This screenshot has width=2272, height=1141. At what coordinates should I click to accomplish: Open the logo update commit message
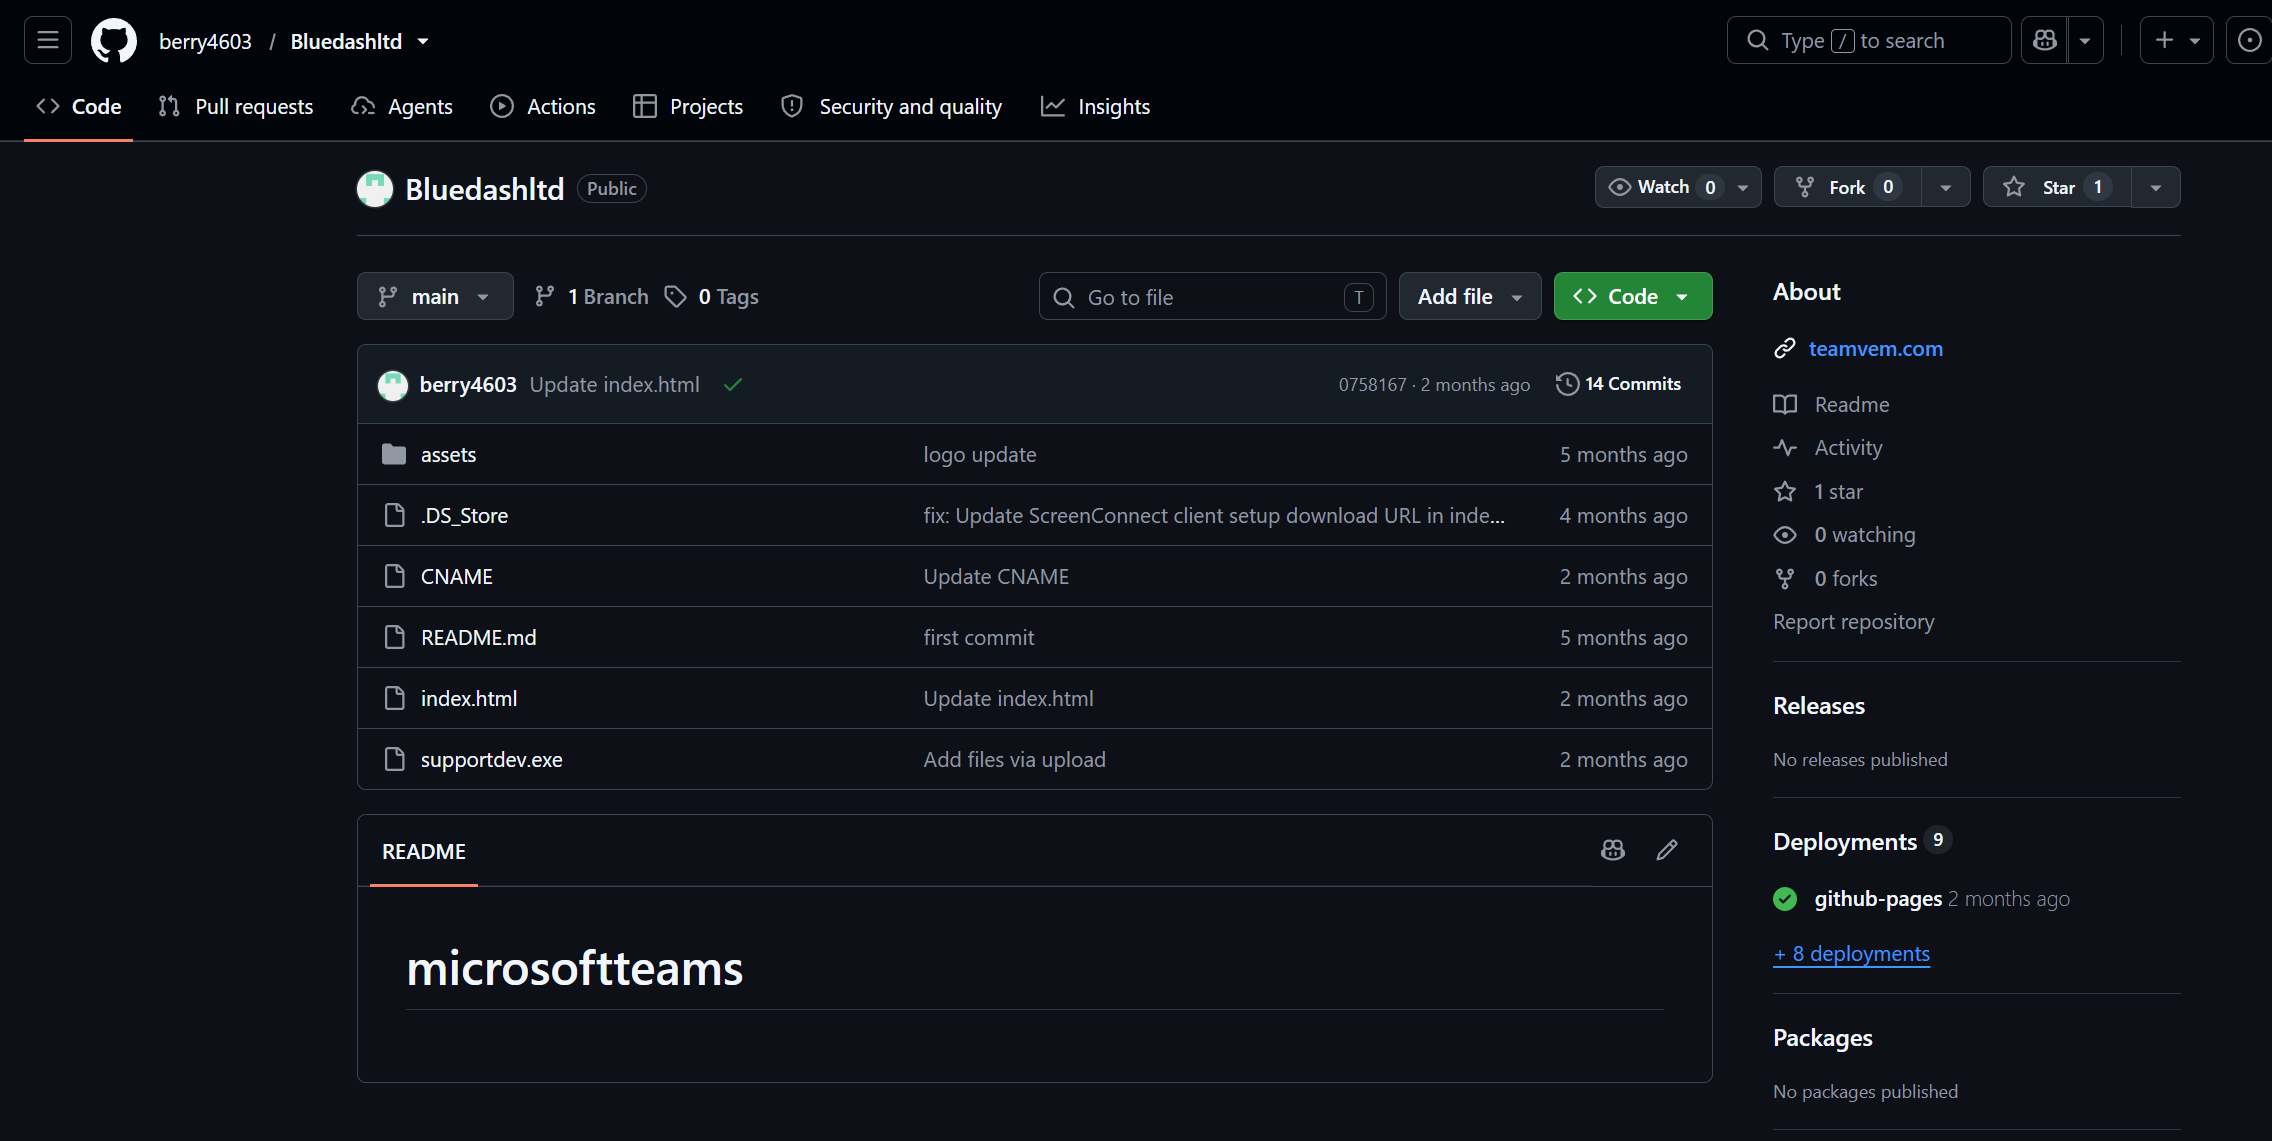click(x=980, y=454)
